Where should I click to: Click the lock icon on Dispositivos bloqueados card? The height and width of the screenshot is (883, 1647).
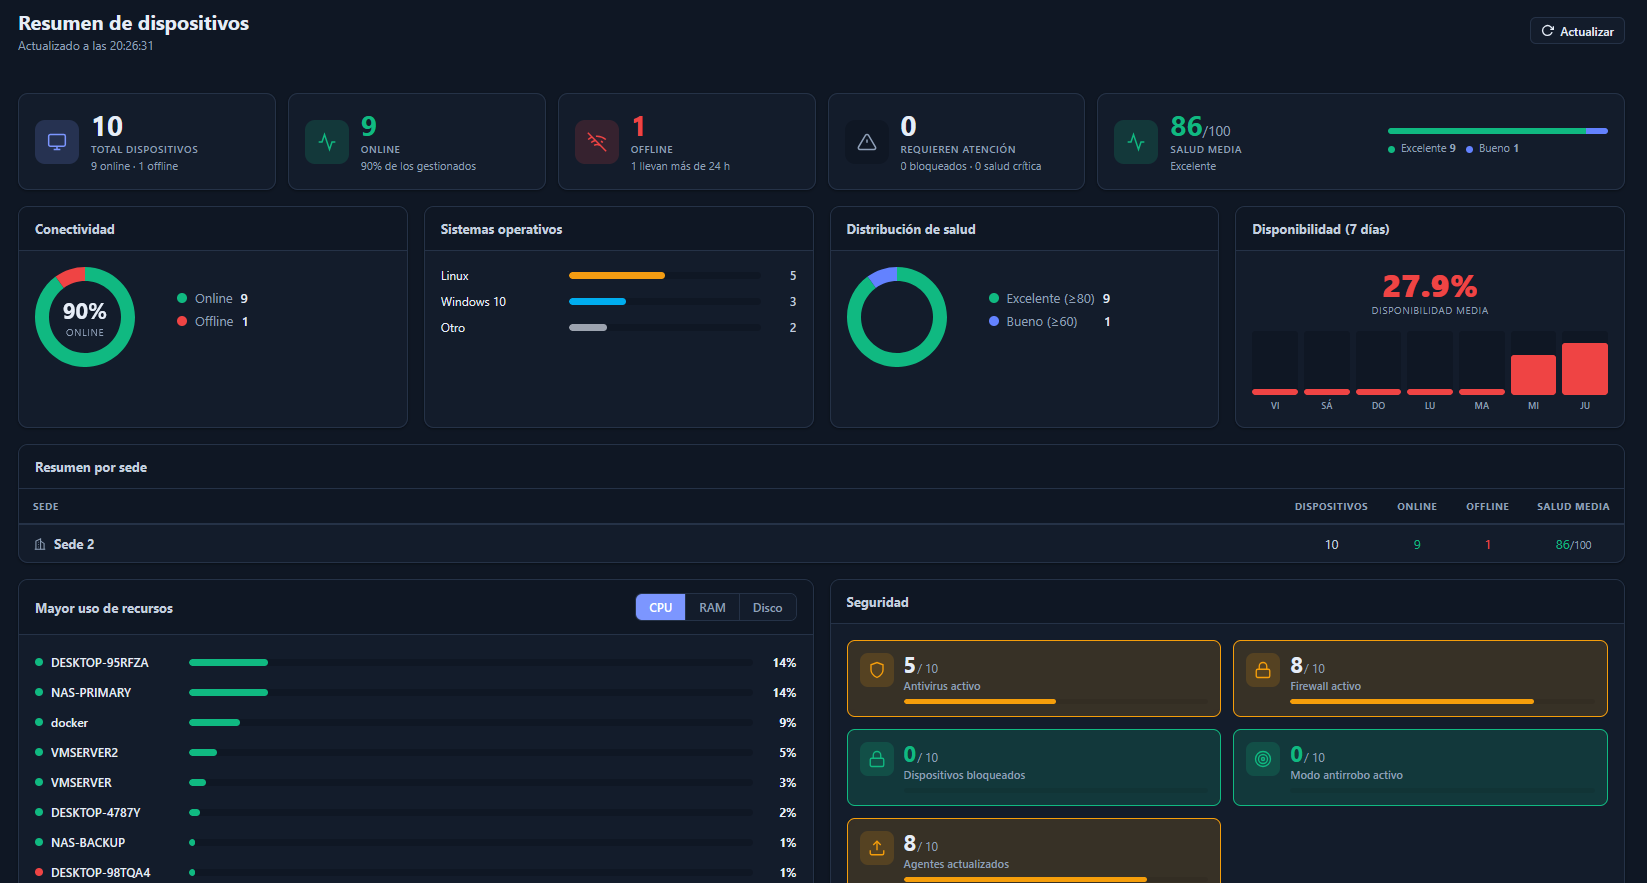[877, 759]
